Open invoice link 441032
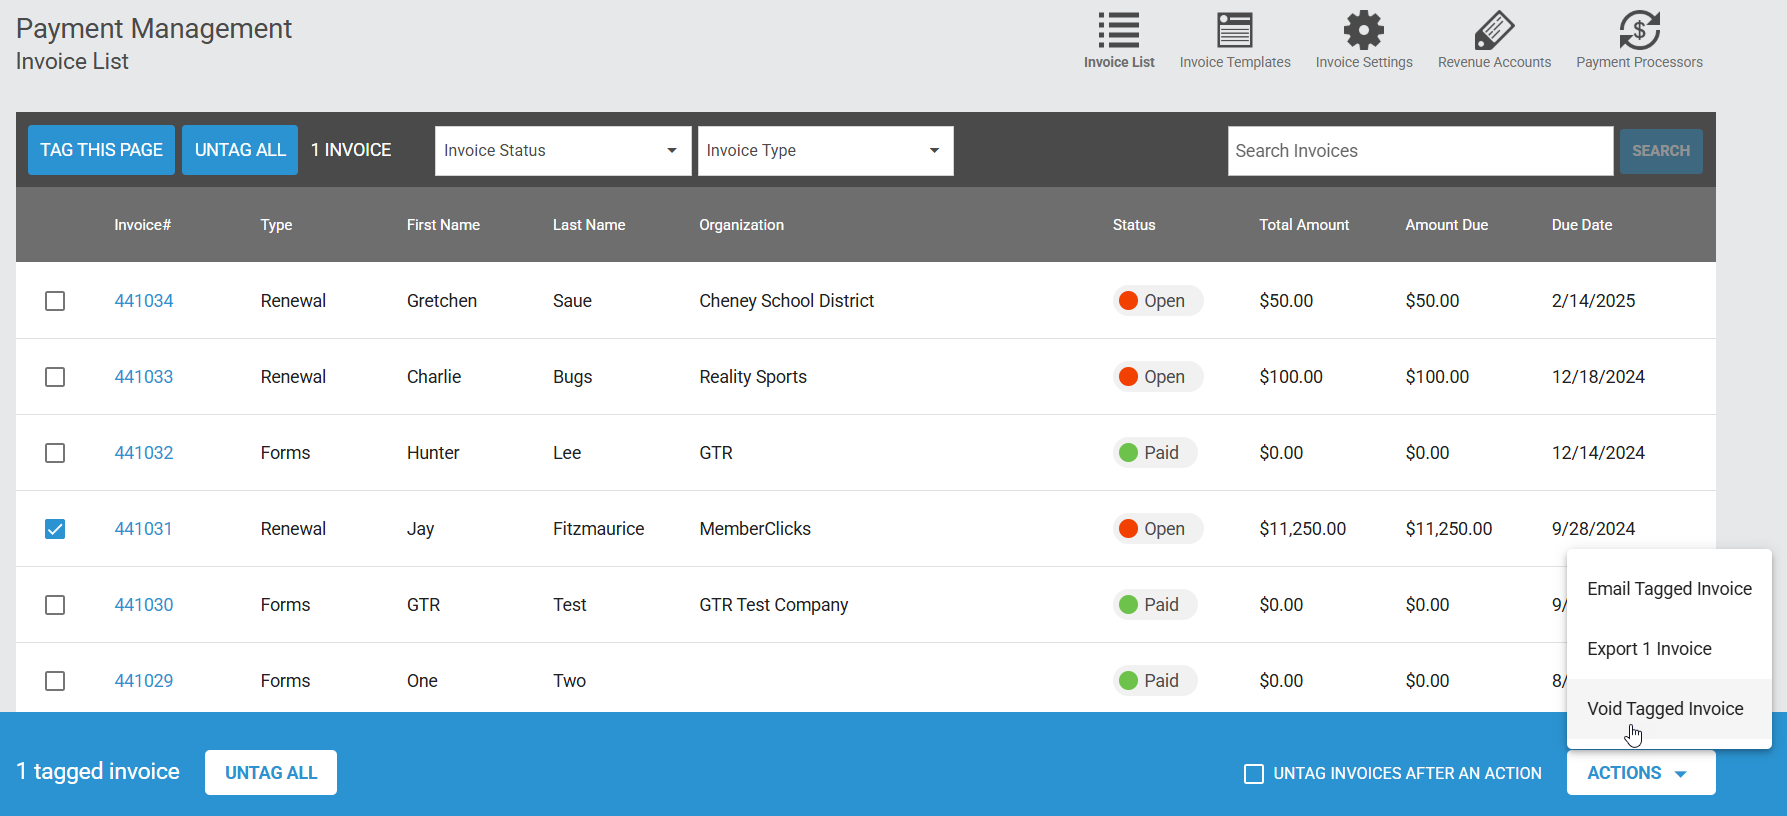Image resolution: width=1787 pixels, height=816 pixels. [x=144, y=453]
